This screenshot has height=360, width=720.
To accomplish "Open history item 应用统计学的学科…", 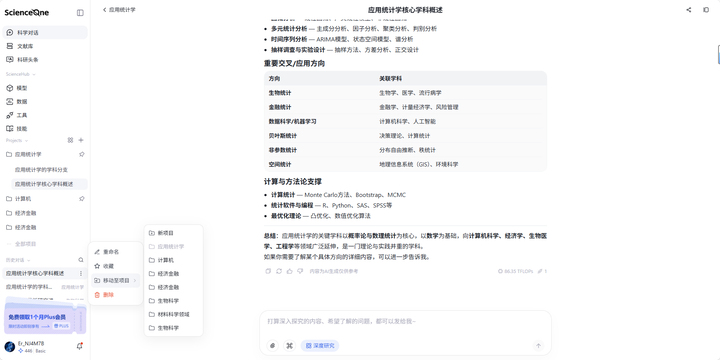I will tap(29, 287).
